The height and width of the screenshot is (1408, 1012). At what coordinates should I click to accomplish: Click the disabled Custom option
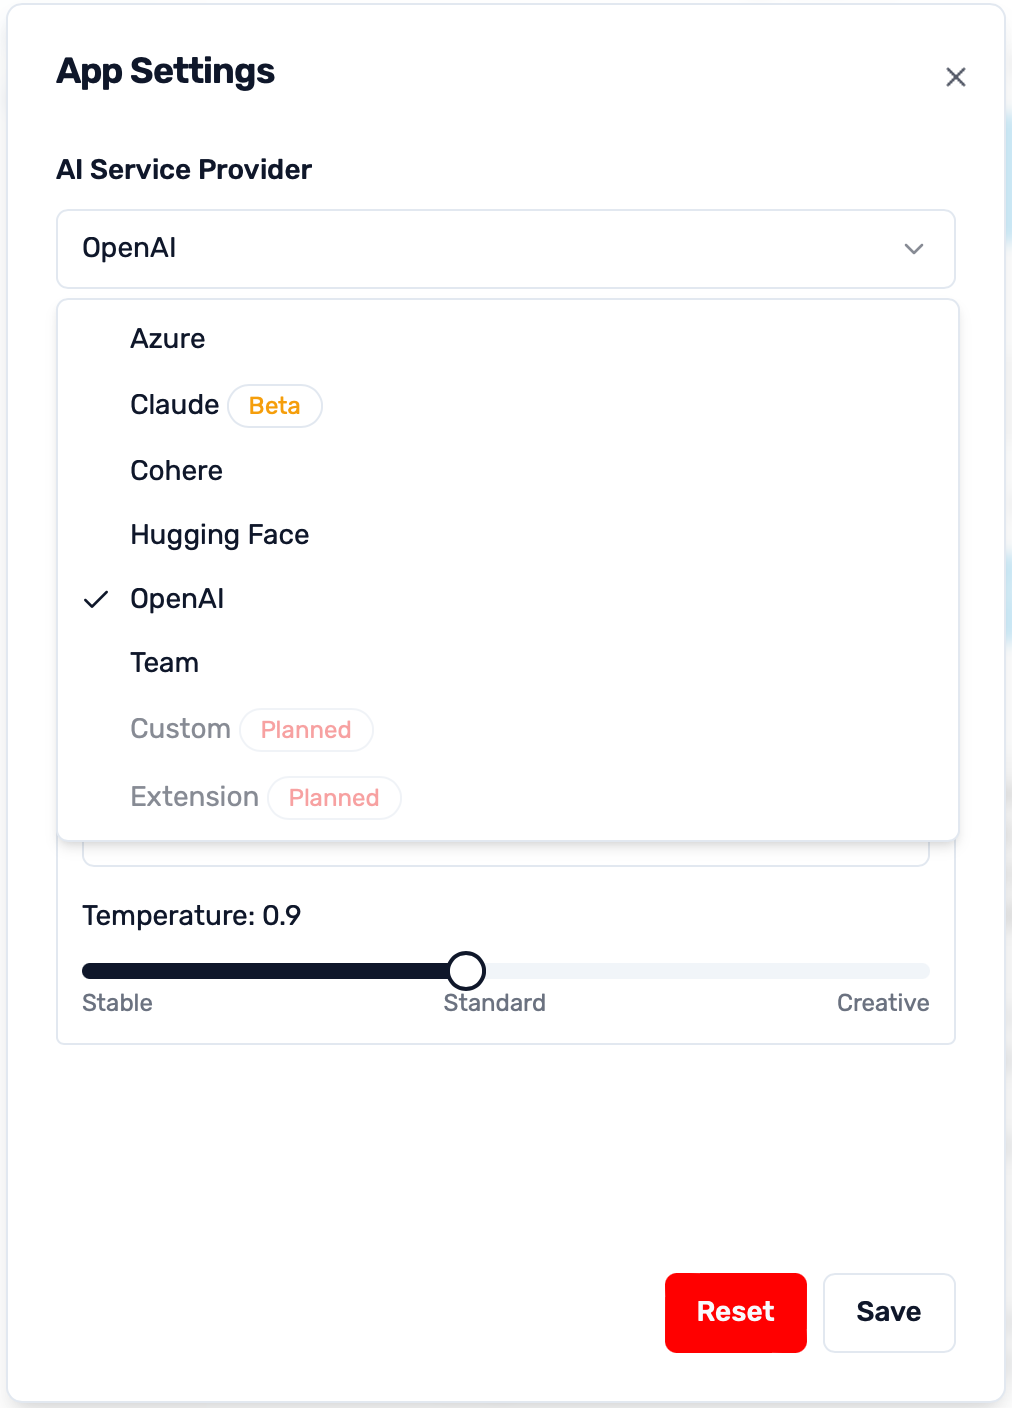pos(180,729)
